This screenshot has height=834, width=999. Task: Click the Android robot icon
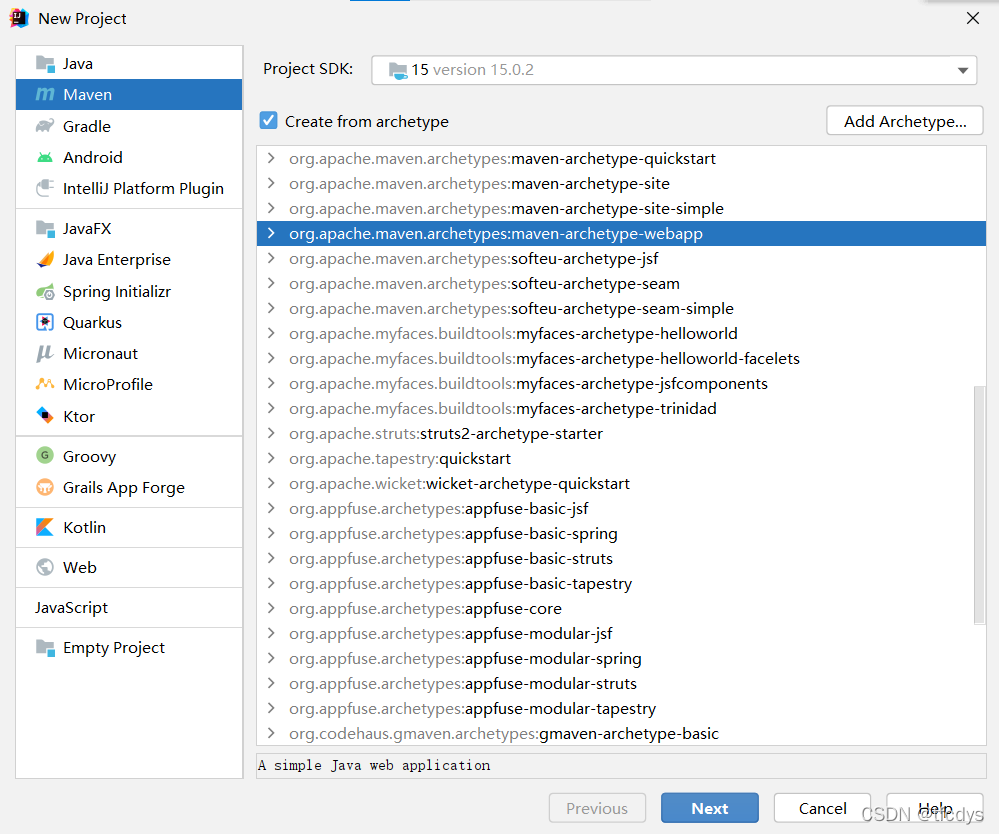pos(45,157)
